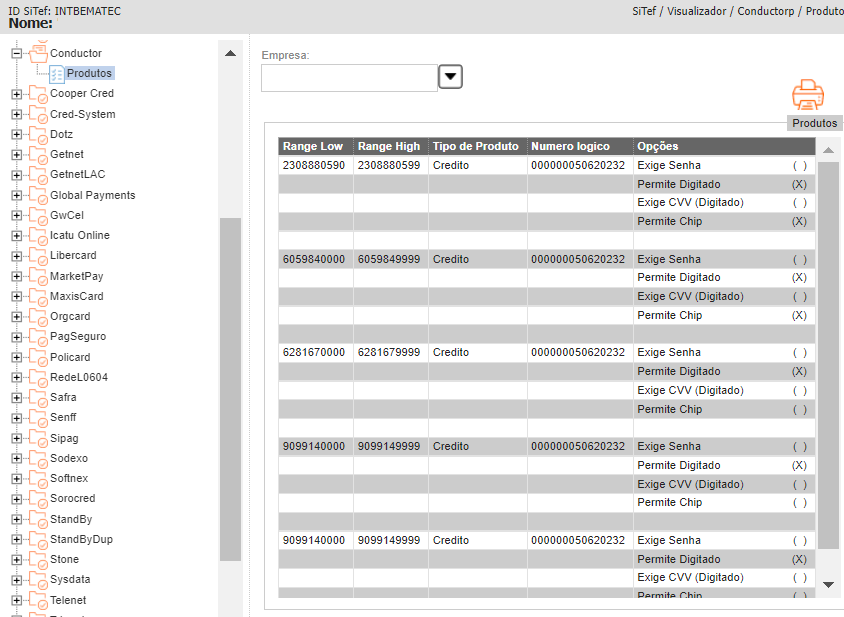Image resolution: width=844 pixels, height=617 pixels.
Task: Focus the Empresa input field
Action: pyautogui.click(x=349, y=78)
